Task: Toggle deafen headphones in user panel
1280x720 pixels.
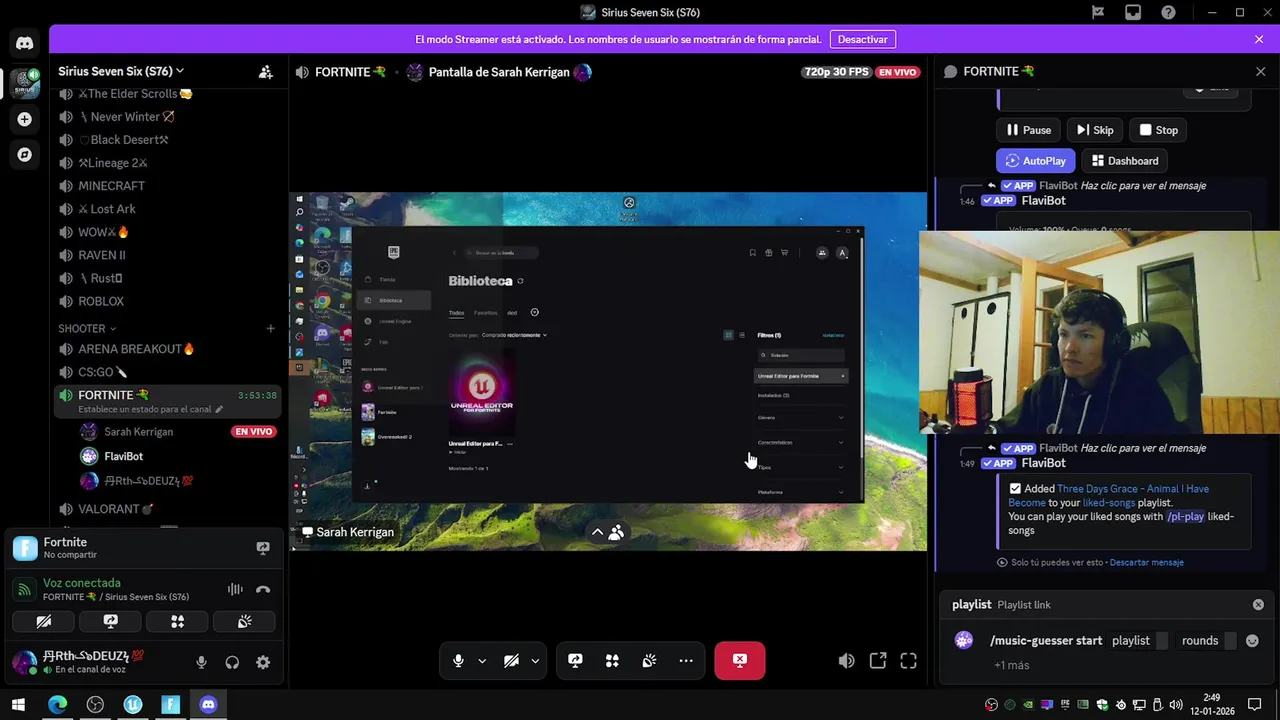Action: pyautogui.click(x=232, y=662)
